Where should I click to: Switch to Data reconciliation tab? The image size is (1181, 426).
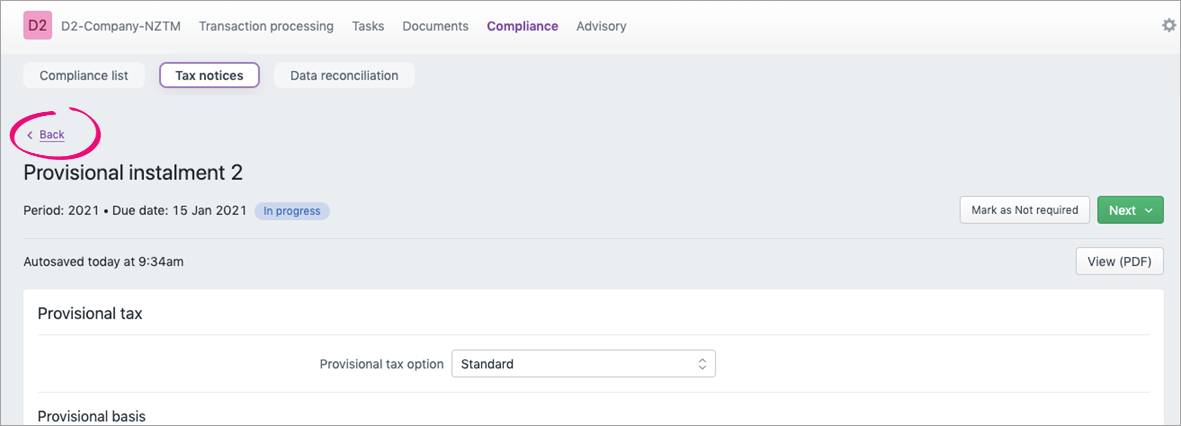click(x=344, y=75)
